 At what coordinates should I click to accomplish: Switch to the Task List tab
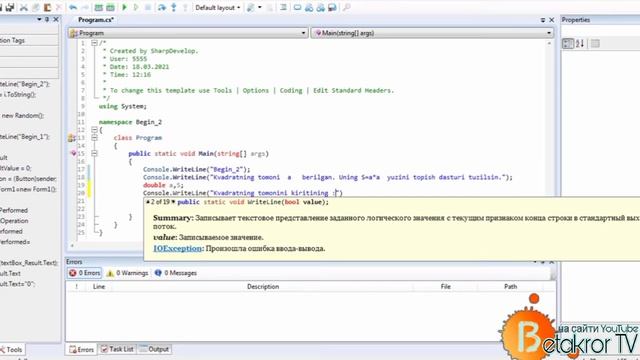click(117, 349)
